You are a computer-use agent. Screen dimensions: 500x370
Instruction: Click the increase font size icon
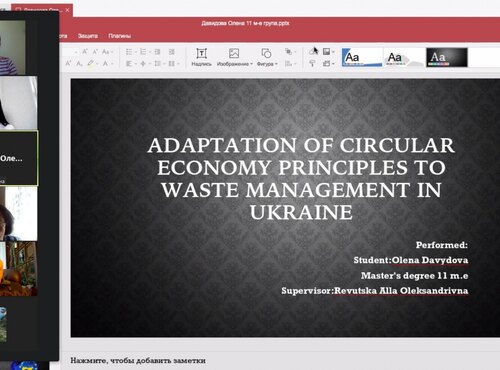85,52
